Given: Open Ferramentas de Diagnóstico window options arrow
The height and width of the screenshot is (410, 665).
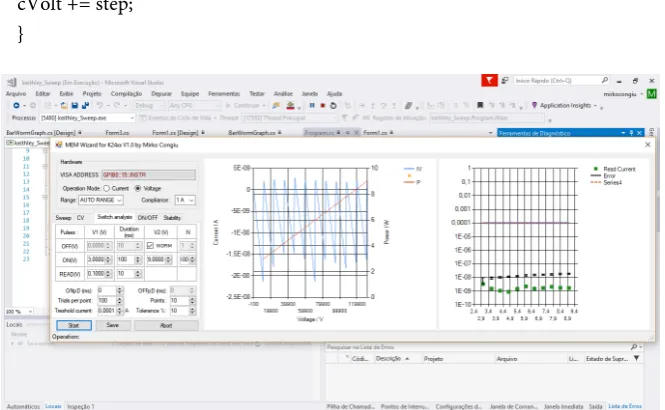Looking at the screenshot, I should [x=623, y=133].
